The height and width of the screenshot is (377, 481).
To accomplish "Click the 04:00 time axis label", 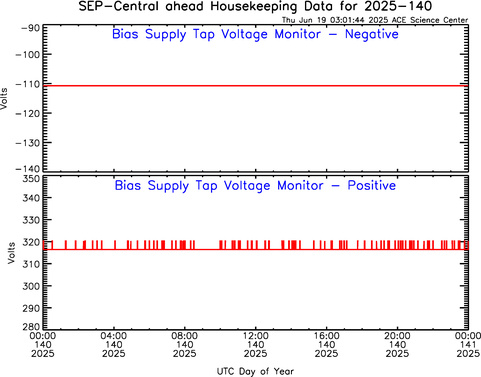I will point(114,336).
